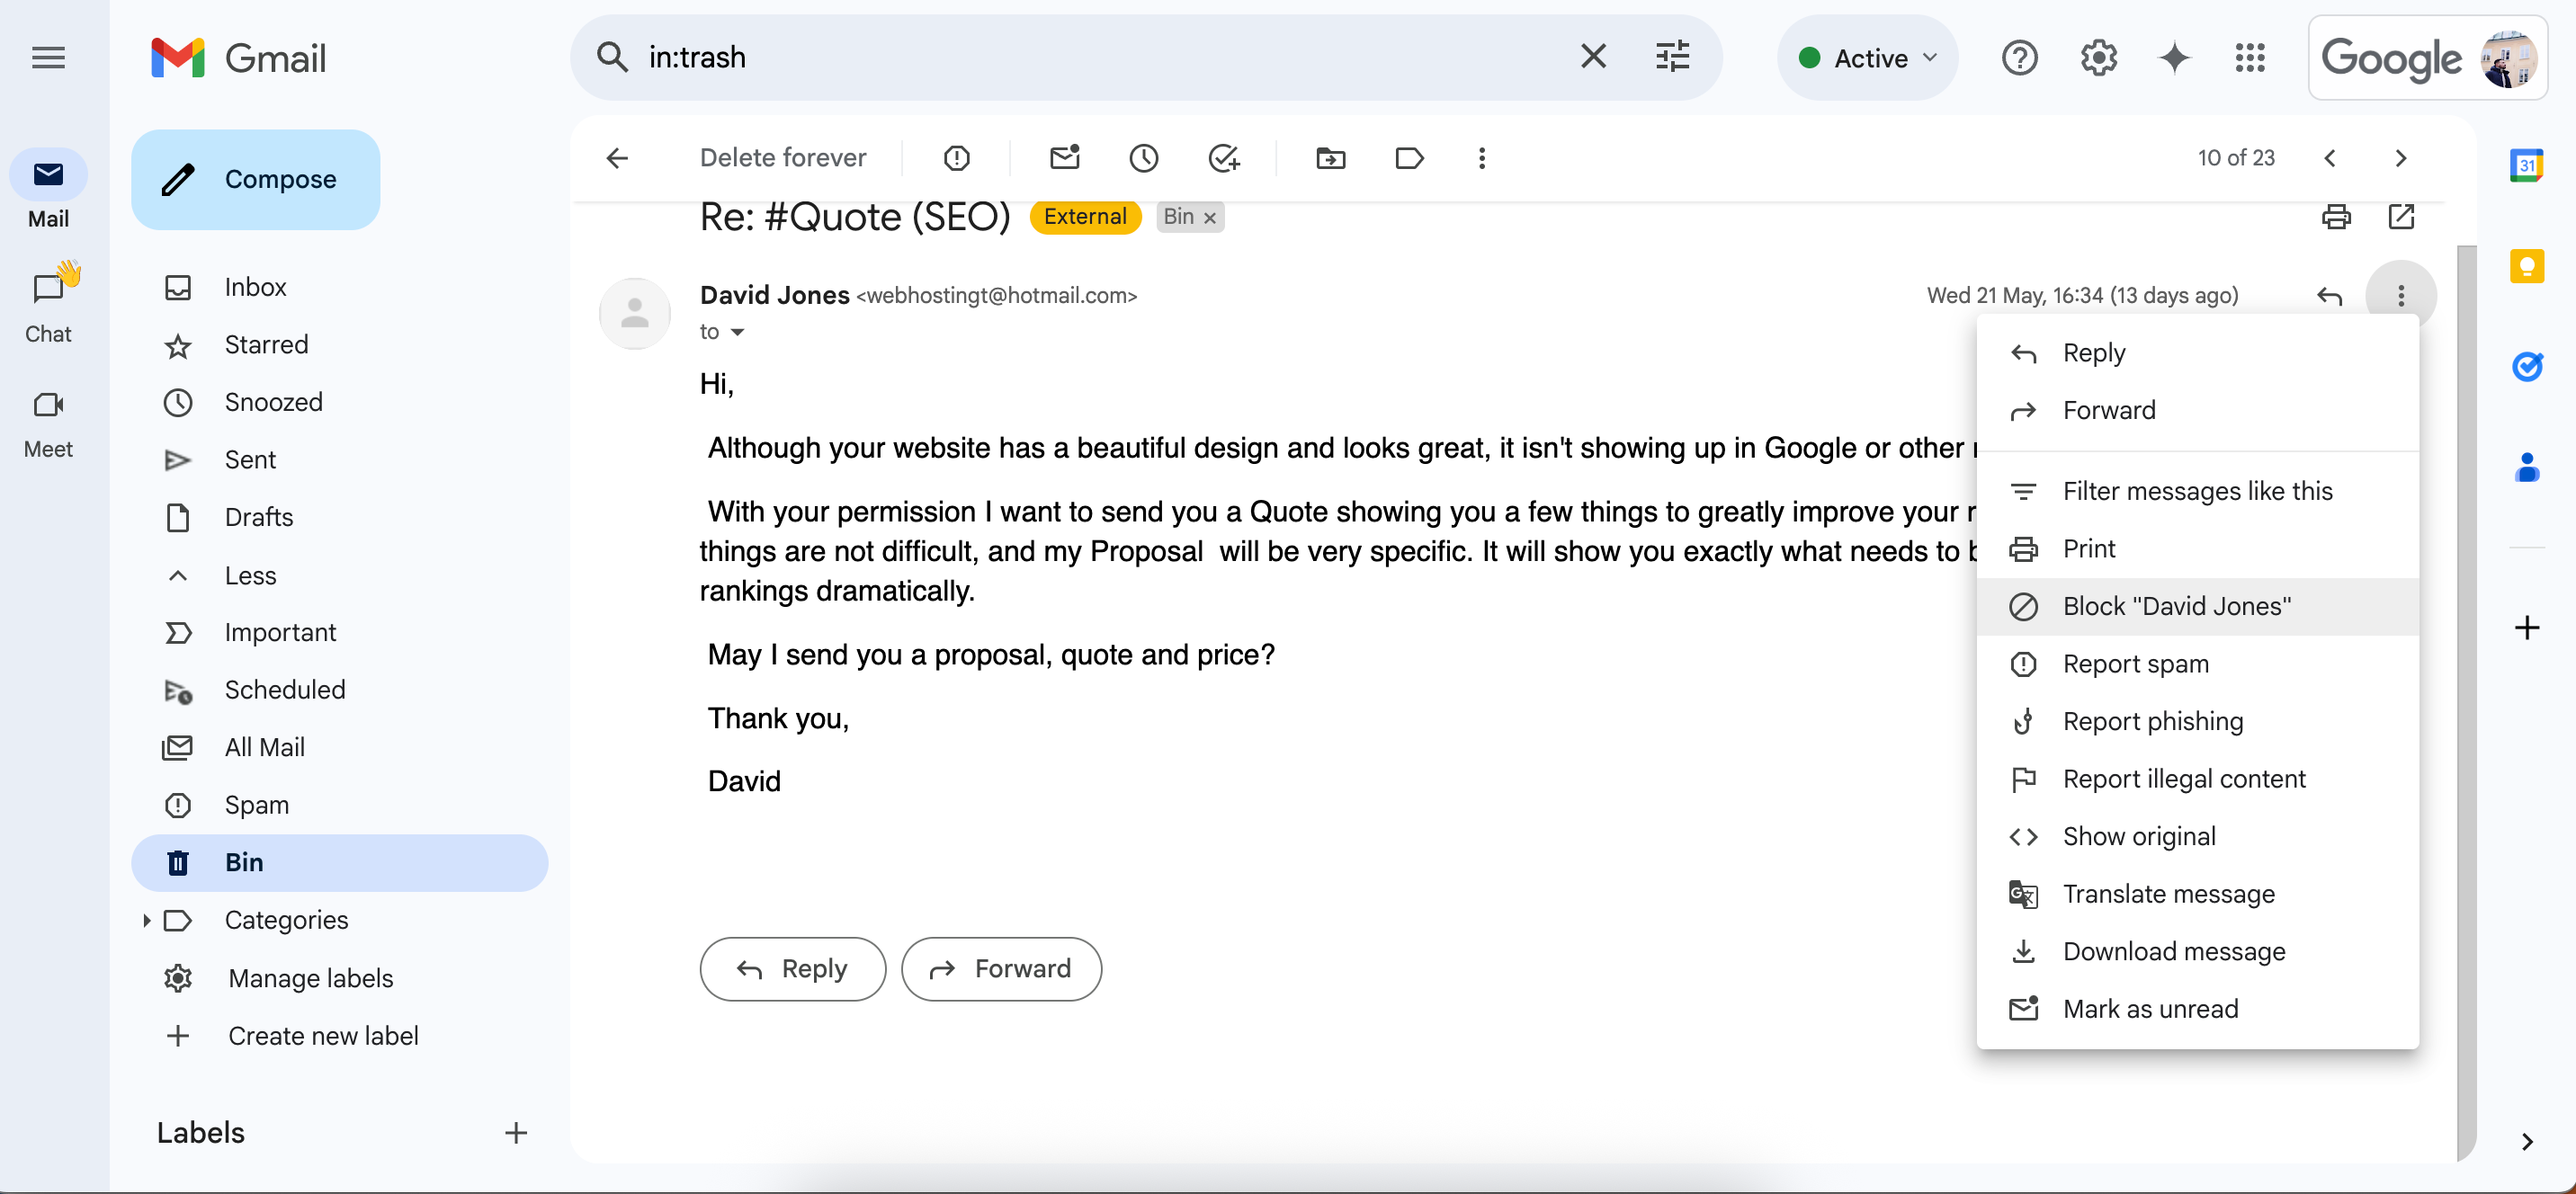Mark the email as spam via toolbar

tap(956, 158)
